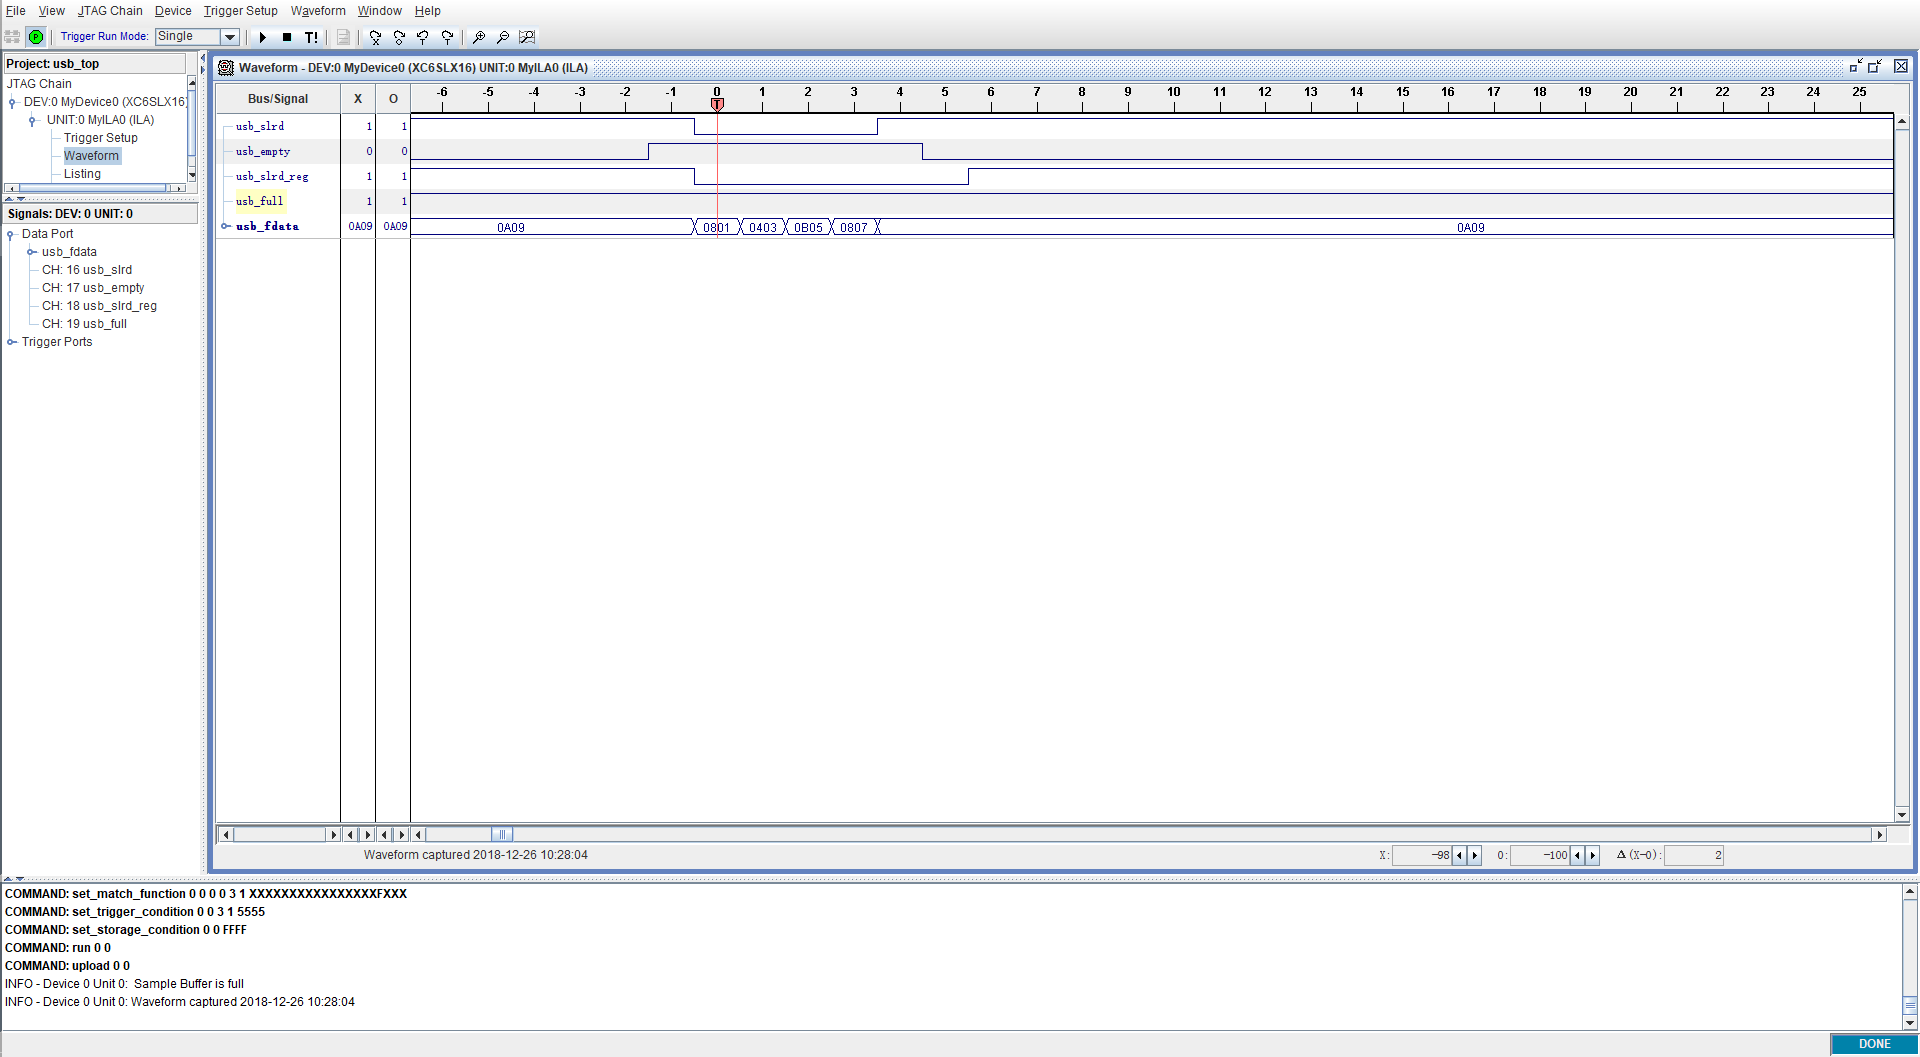Click the waveform horizontal scrollbar thumb
The height and width of the screenshot is (1057, 1920).
[x=502, y=834]
